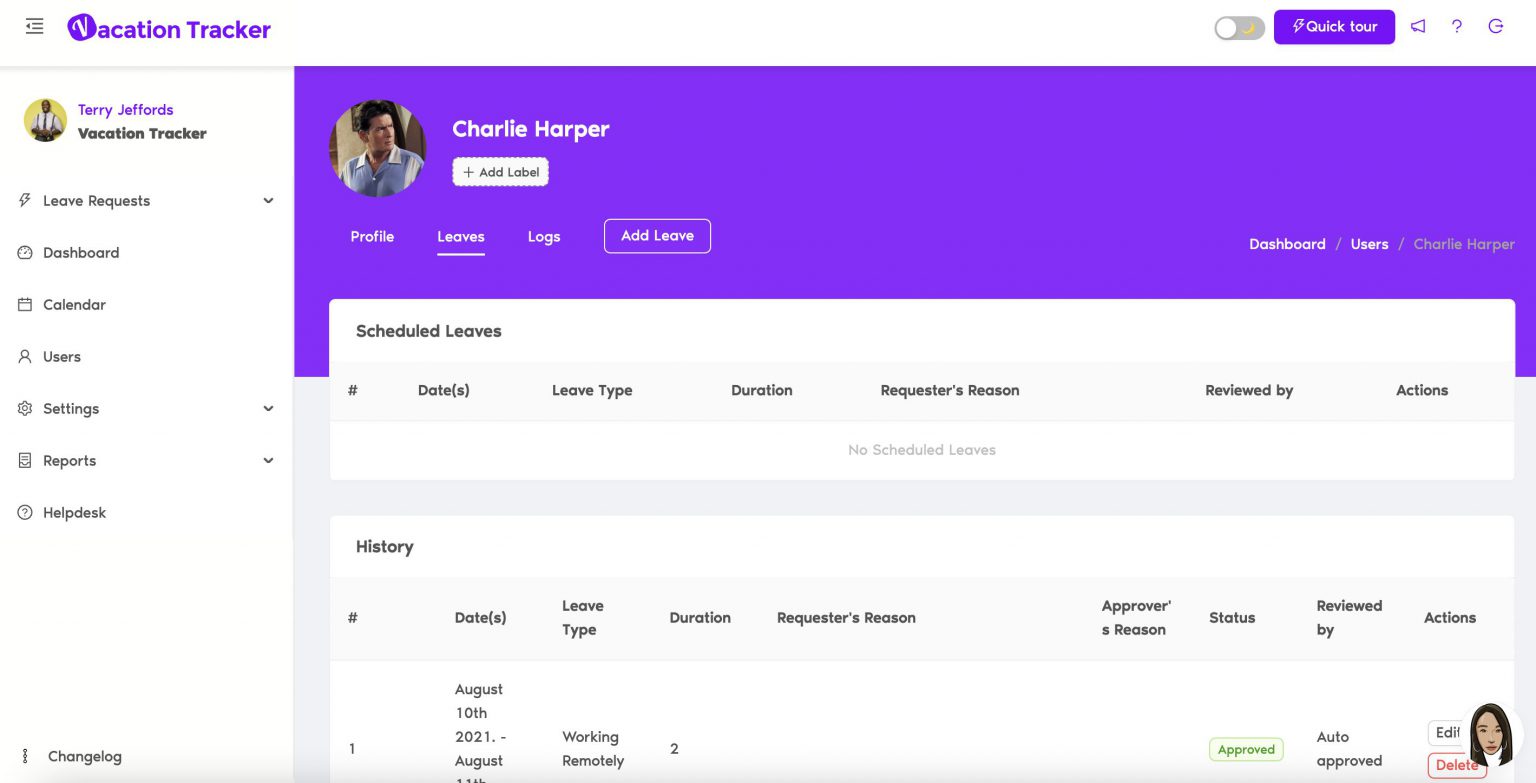Image resolution: width=1536 pixels, height=783 pixels.
Task: Click the Reports document icon
Action: pyautogui.click(x=25, y=461)
